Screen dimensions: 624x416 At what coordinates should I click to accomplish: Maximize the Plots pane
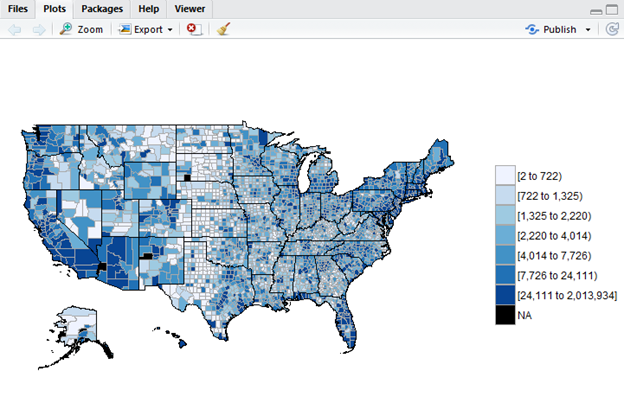[612, 10]
